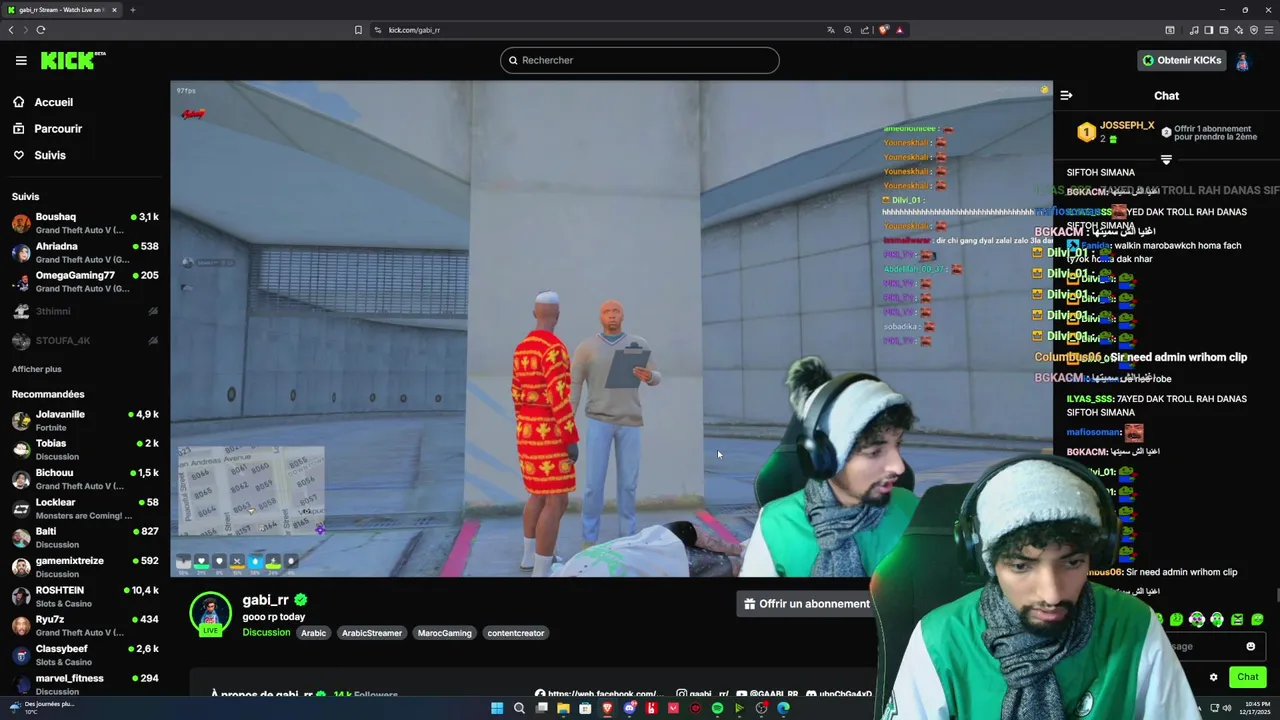Open JOSSEPH_X top gifter entry
Screen dimensions: 1280x720
1115,132
